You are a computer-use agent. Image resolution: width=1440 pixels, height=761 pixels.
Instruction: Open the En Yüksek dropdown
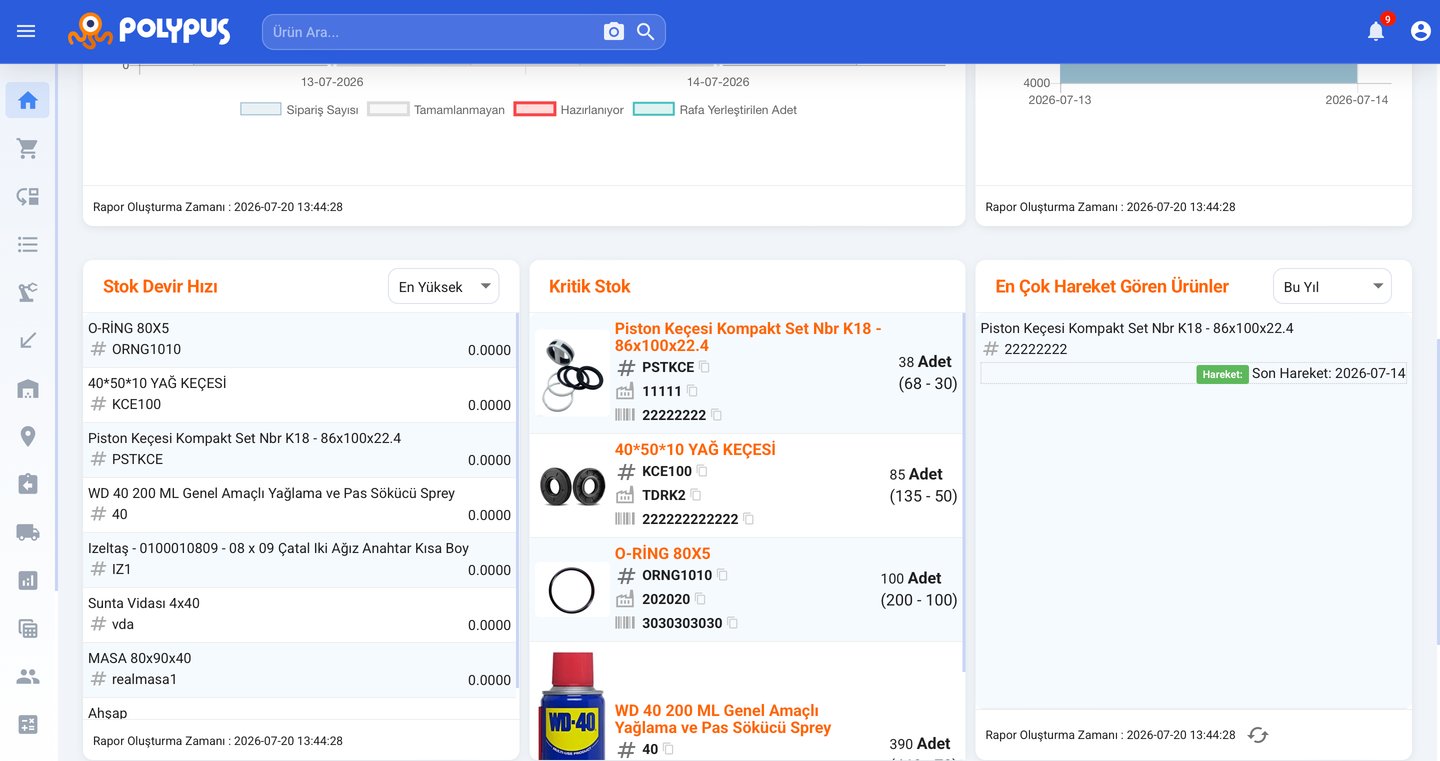point(444,287)
